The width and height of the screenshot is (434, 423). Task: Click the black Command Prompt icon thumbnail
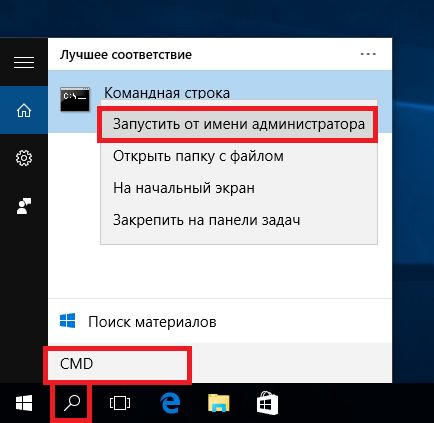(x=75, y=99)
